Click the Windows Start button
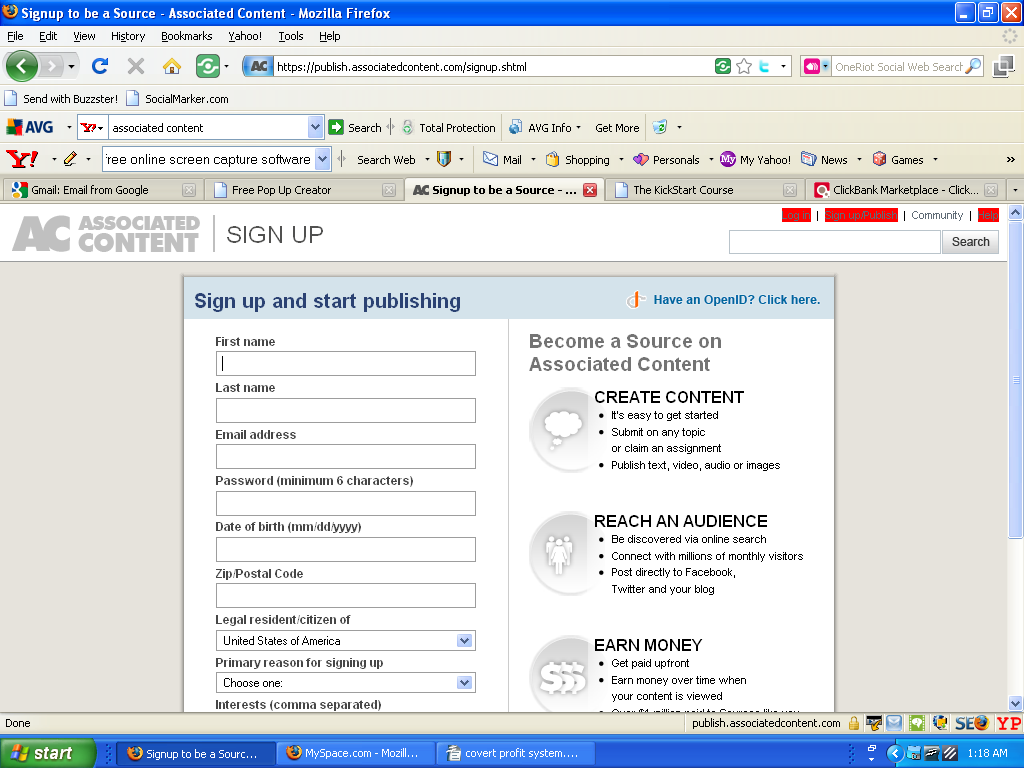Image resolution: width=1024 pixels, height=768 pixels. 47,753
